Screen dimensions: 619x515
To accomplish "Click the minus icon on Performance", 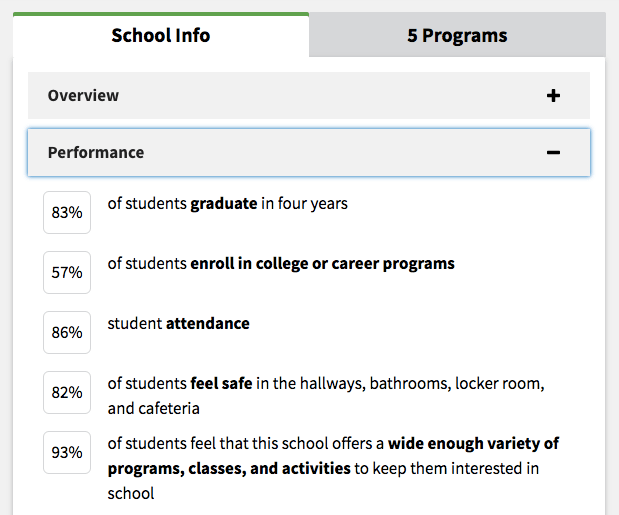I will 553,153.
